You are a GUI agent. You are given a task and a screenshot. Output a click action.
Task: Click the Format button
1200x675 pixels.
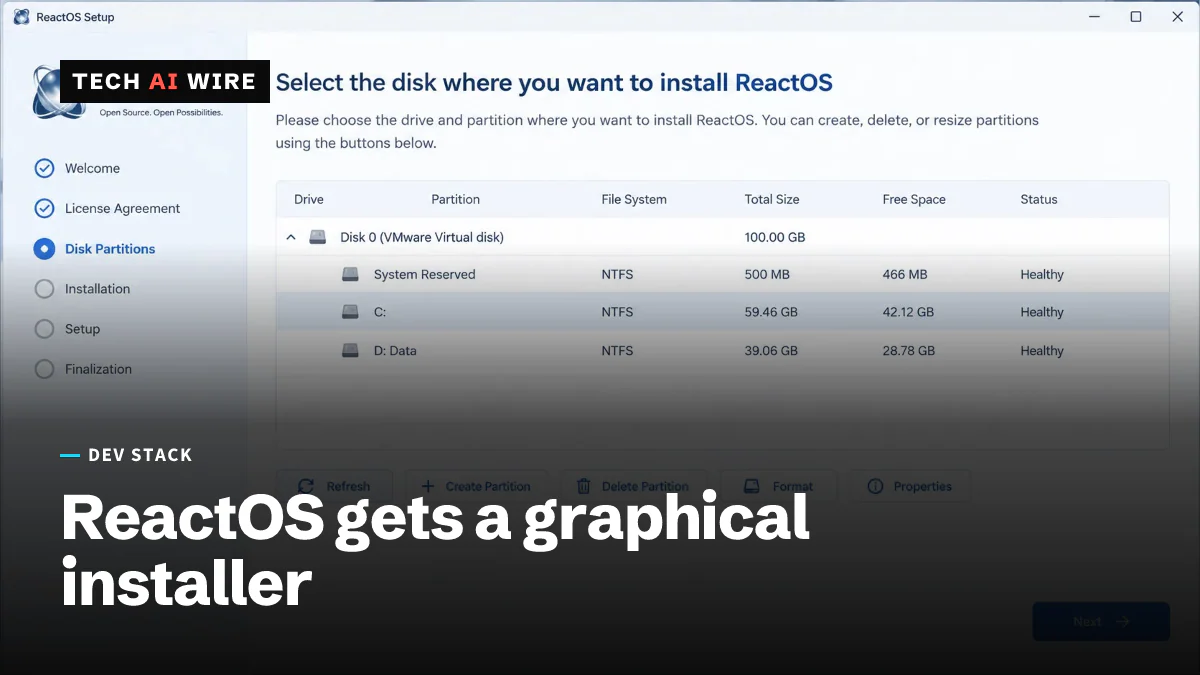point(779,487)
